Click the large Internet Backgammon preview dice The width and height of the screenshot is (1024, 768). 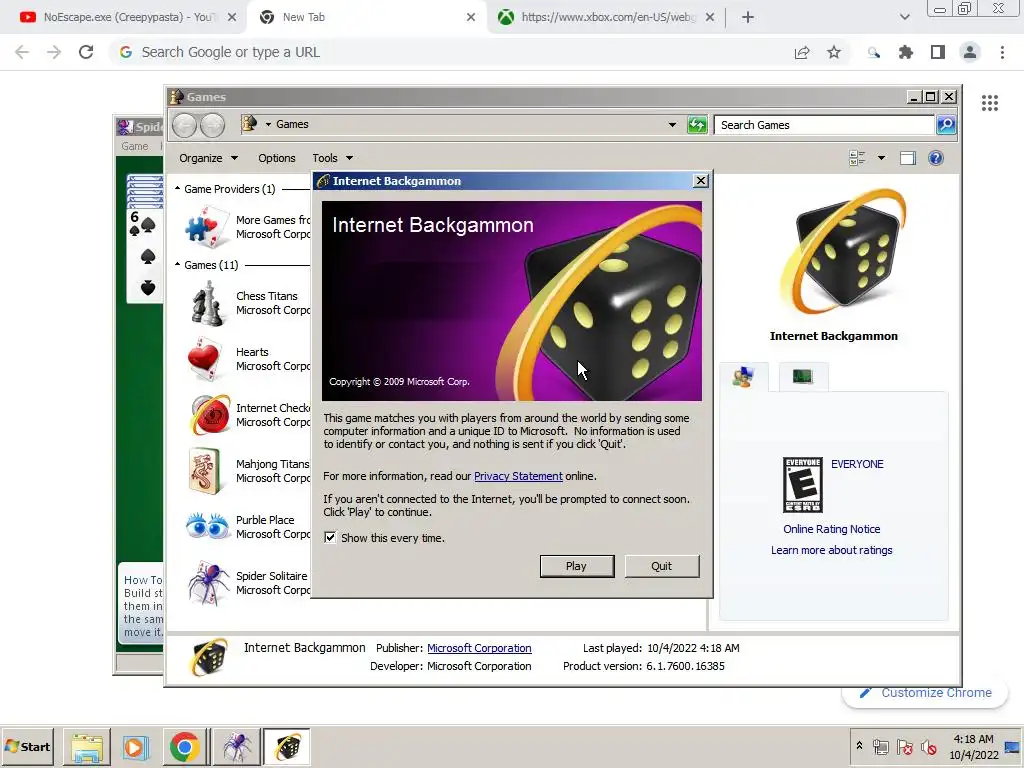tap(843, 250)
